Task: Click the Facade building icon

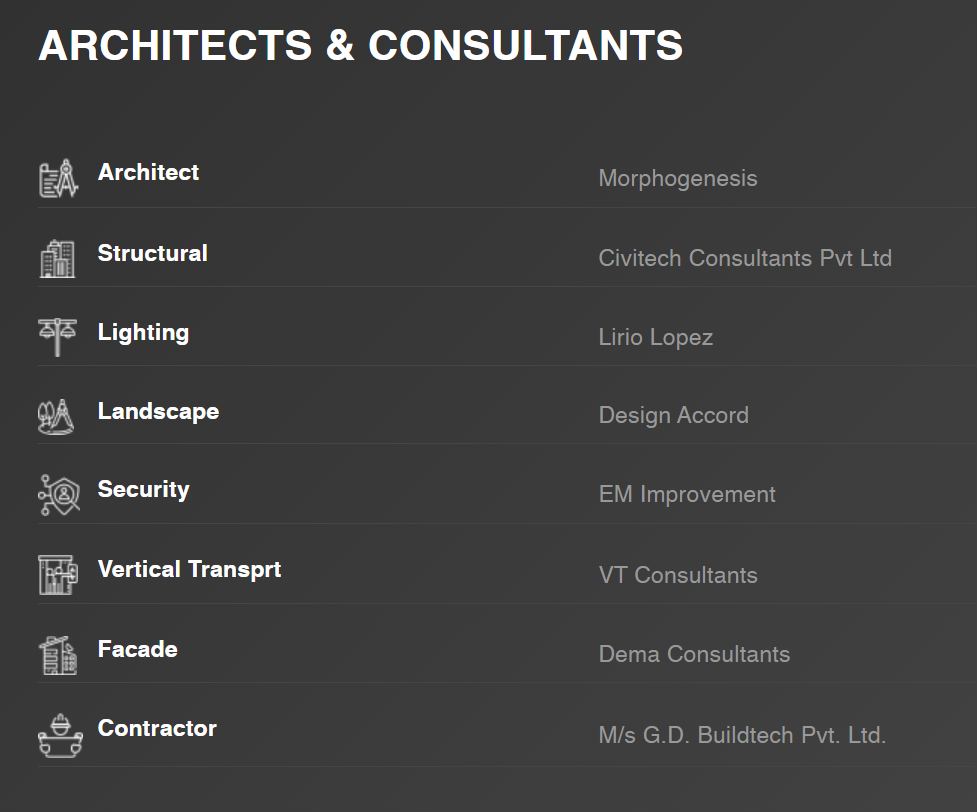Action: 58,656
